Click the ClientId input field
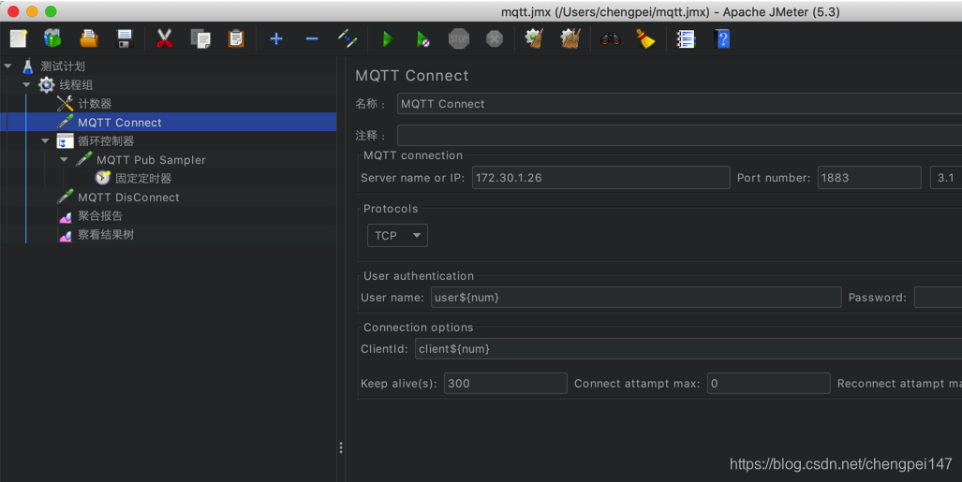The image size is (962, 482). click(x=688, y=348)
